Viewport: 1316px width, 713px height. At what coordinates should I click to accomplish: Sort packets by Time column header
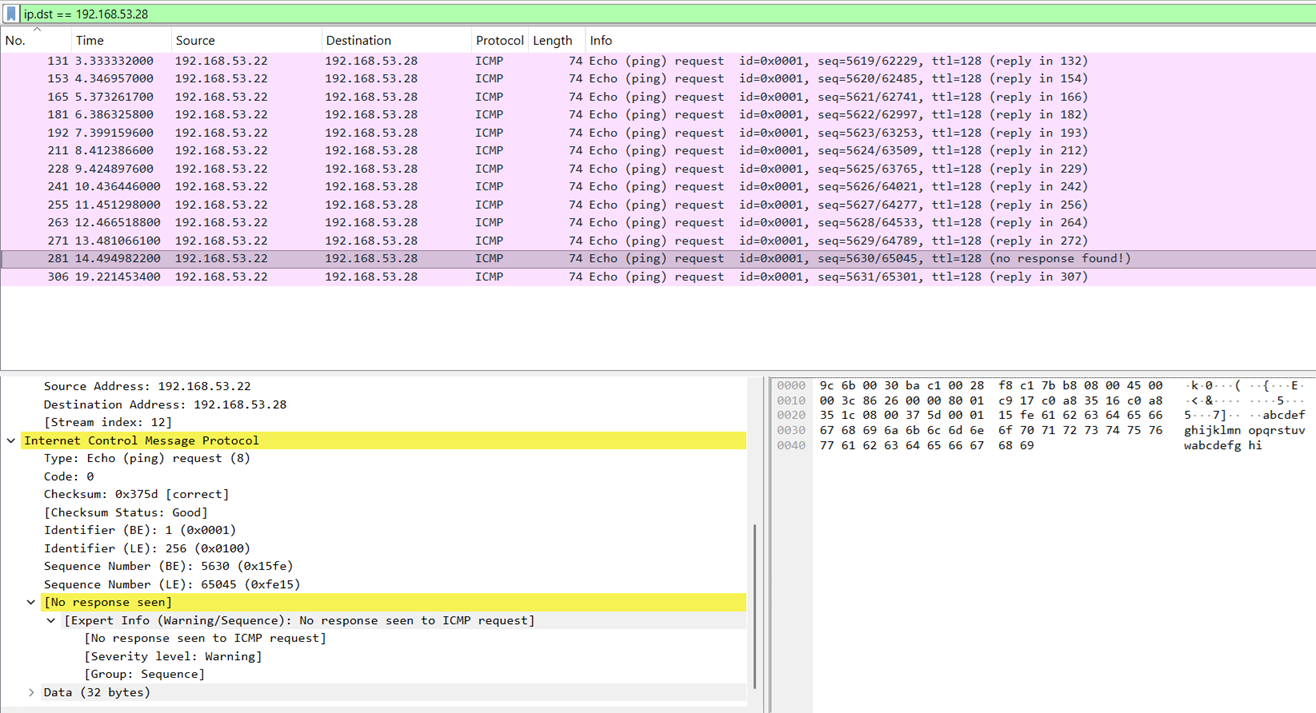121,40
